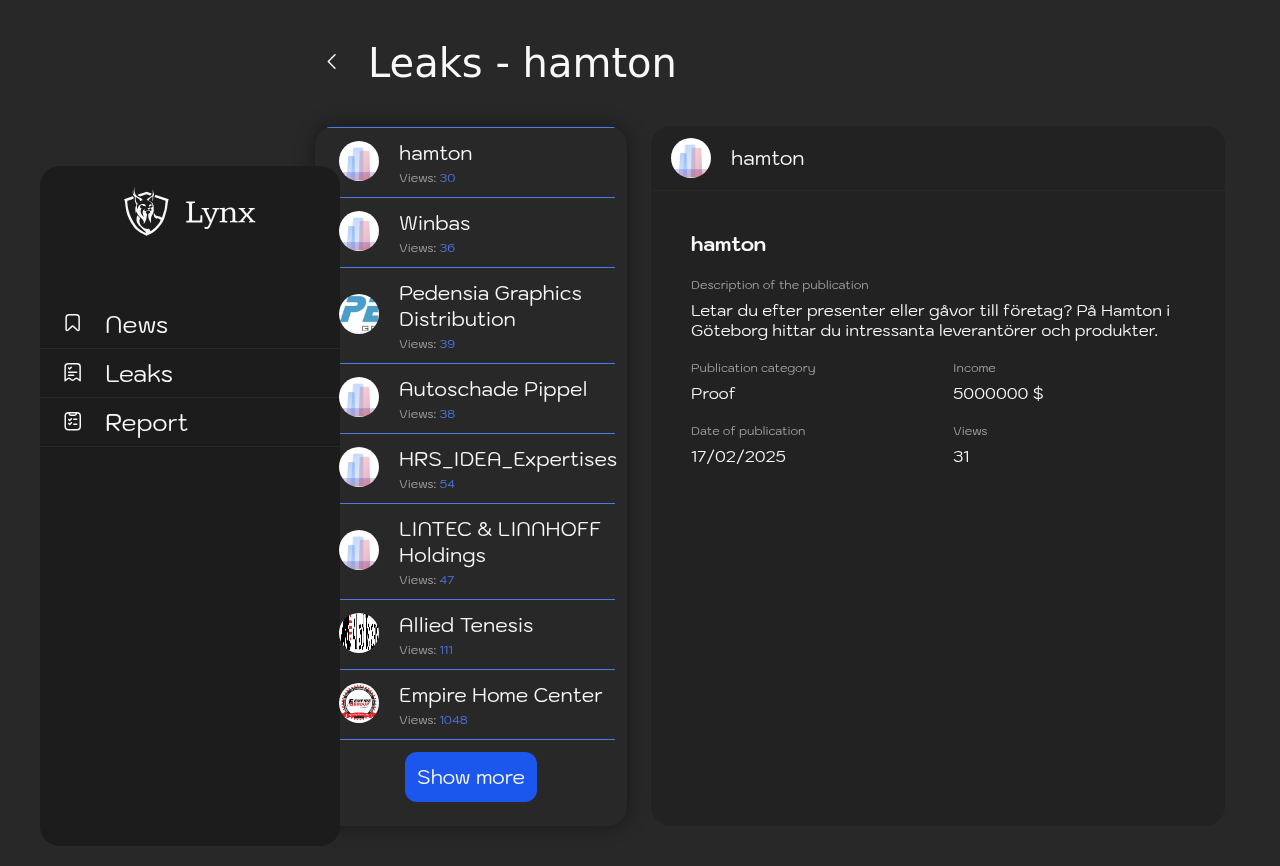Open the News menu item
Viewport: 1280px width, 866px height.
click(x=190, y=324)
